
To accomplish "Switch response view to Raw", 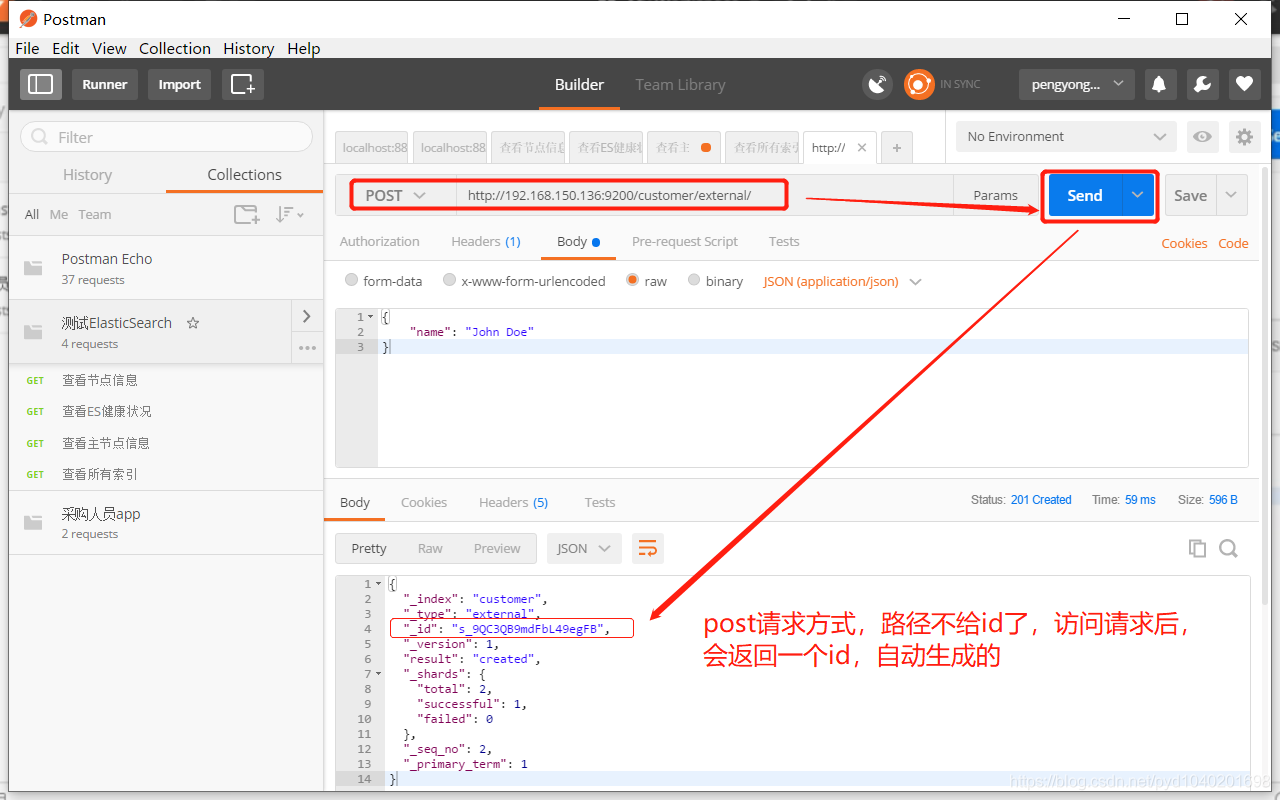I will coord(430,548).
